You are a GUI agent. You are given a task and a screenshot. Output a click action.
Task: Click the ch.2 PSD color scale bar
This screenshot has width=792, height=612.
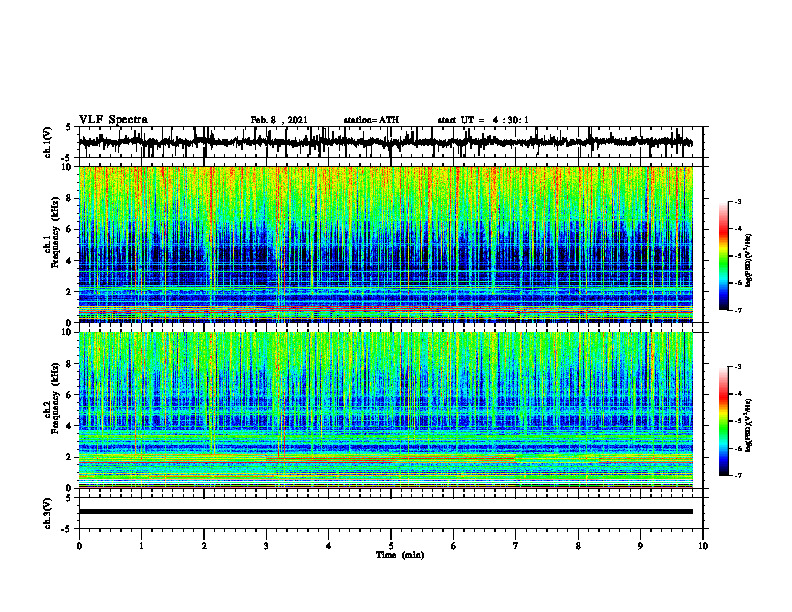coord(724,421)
